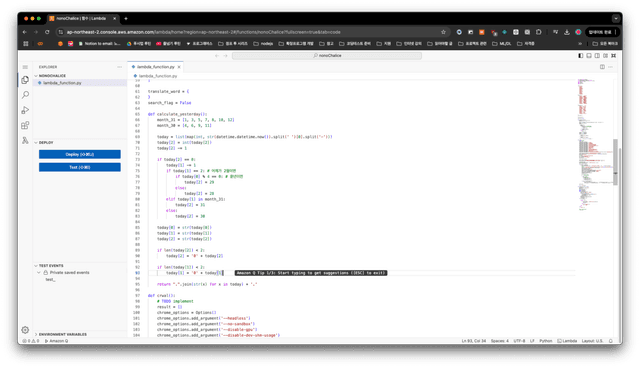Go forward in editor navigation history
This screenshot has height=368, width=640.
click(x=225, y=55)
